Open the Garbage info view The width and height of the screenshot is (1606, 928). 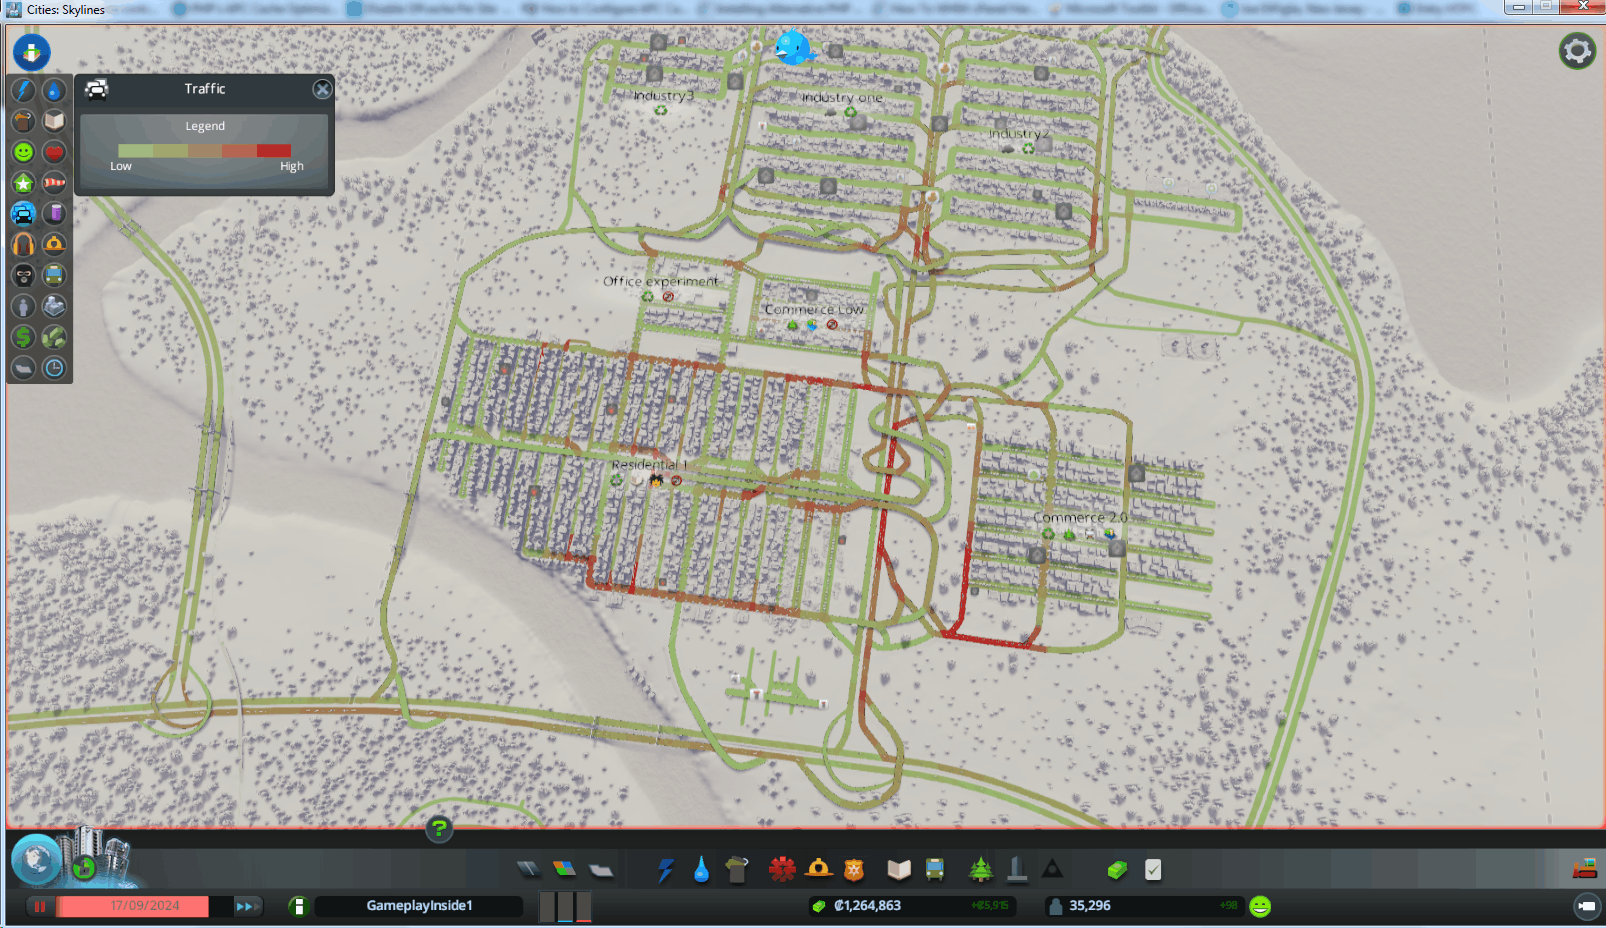(23, 121)
